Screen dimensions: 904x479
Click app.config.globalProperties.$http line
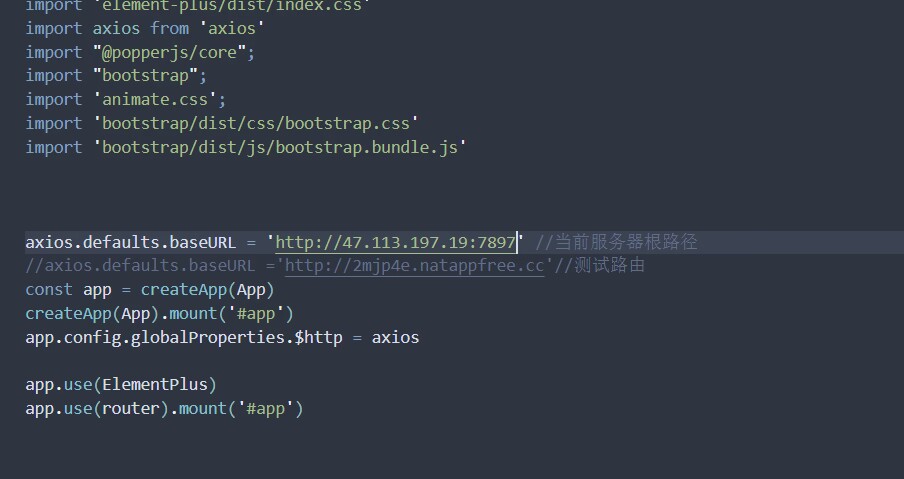[x=222, y=337]
